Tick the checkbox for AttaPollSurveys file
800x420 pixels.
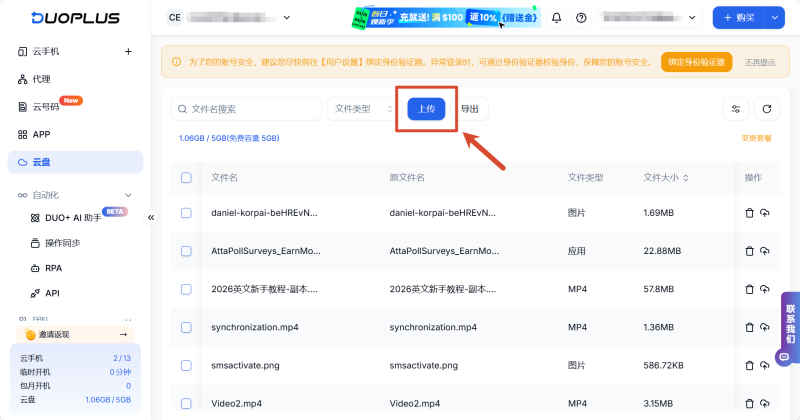coord(186,251)
